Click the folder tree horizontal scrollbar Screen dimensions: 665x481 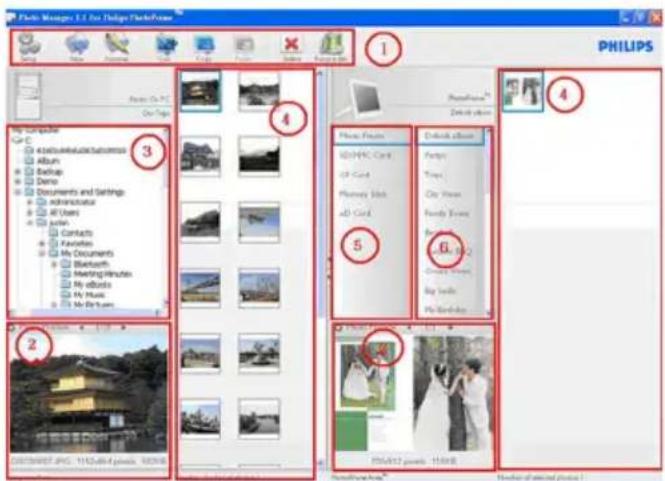85,313
